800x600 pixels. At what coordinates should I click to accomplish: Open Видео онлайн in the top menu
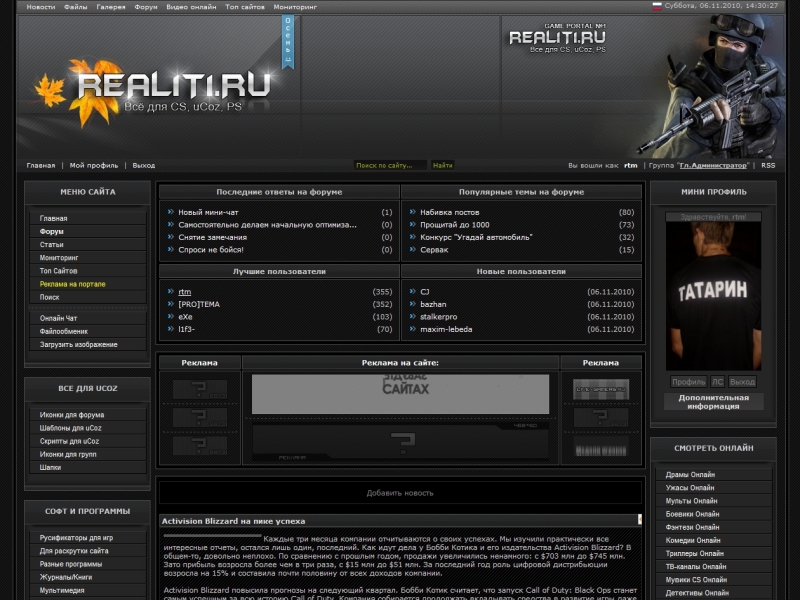[191, 7]
